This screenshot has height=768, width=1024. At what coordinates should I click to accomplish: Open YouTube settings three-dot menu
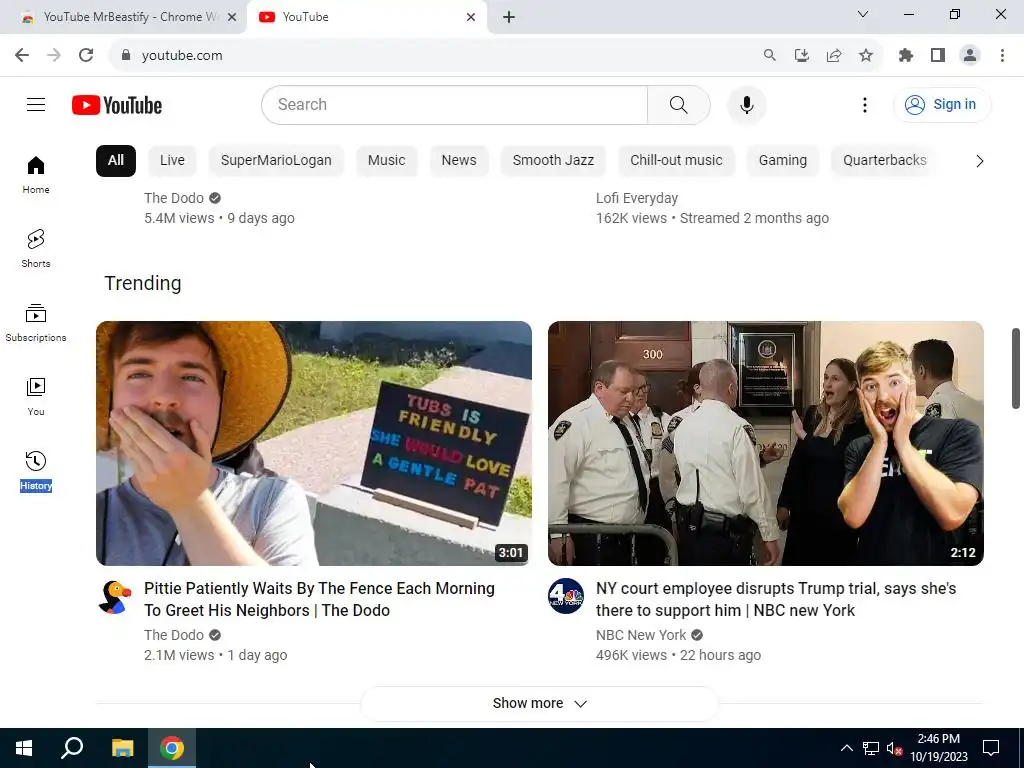[x=865, y=104]
